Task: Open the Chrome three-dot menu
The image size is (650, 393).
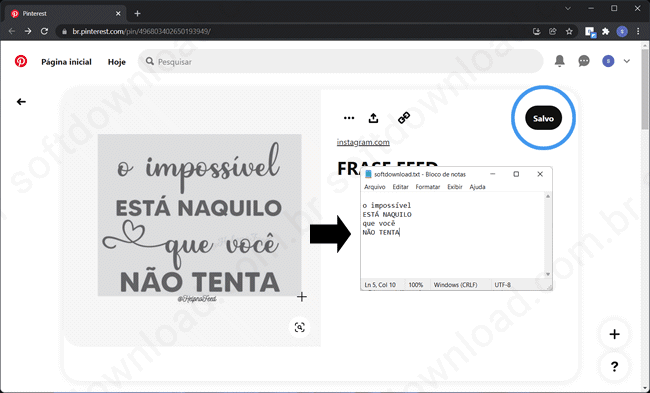Action: pyautogui.click(x=638, y=31)
